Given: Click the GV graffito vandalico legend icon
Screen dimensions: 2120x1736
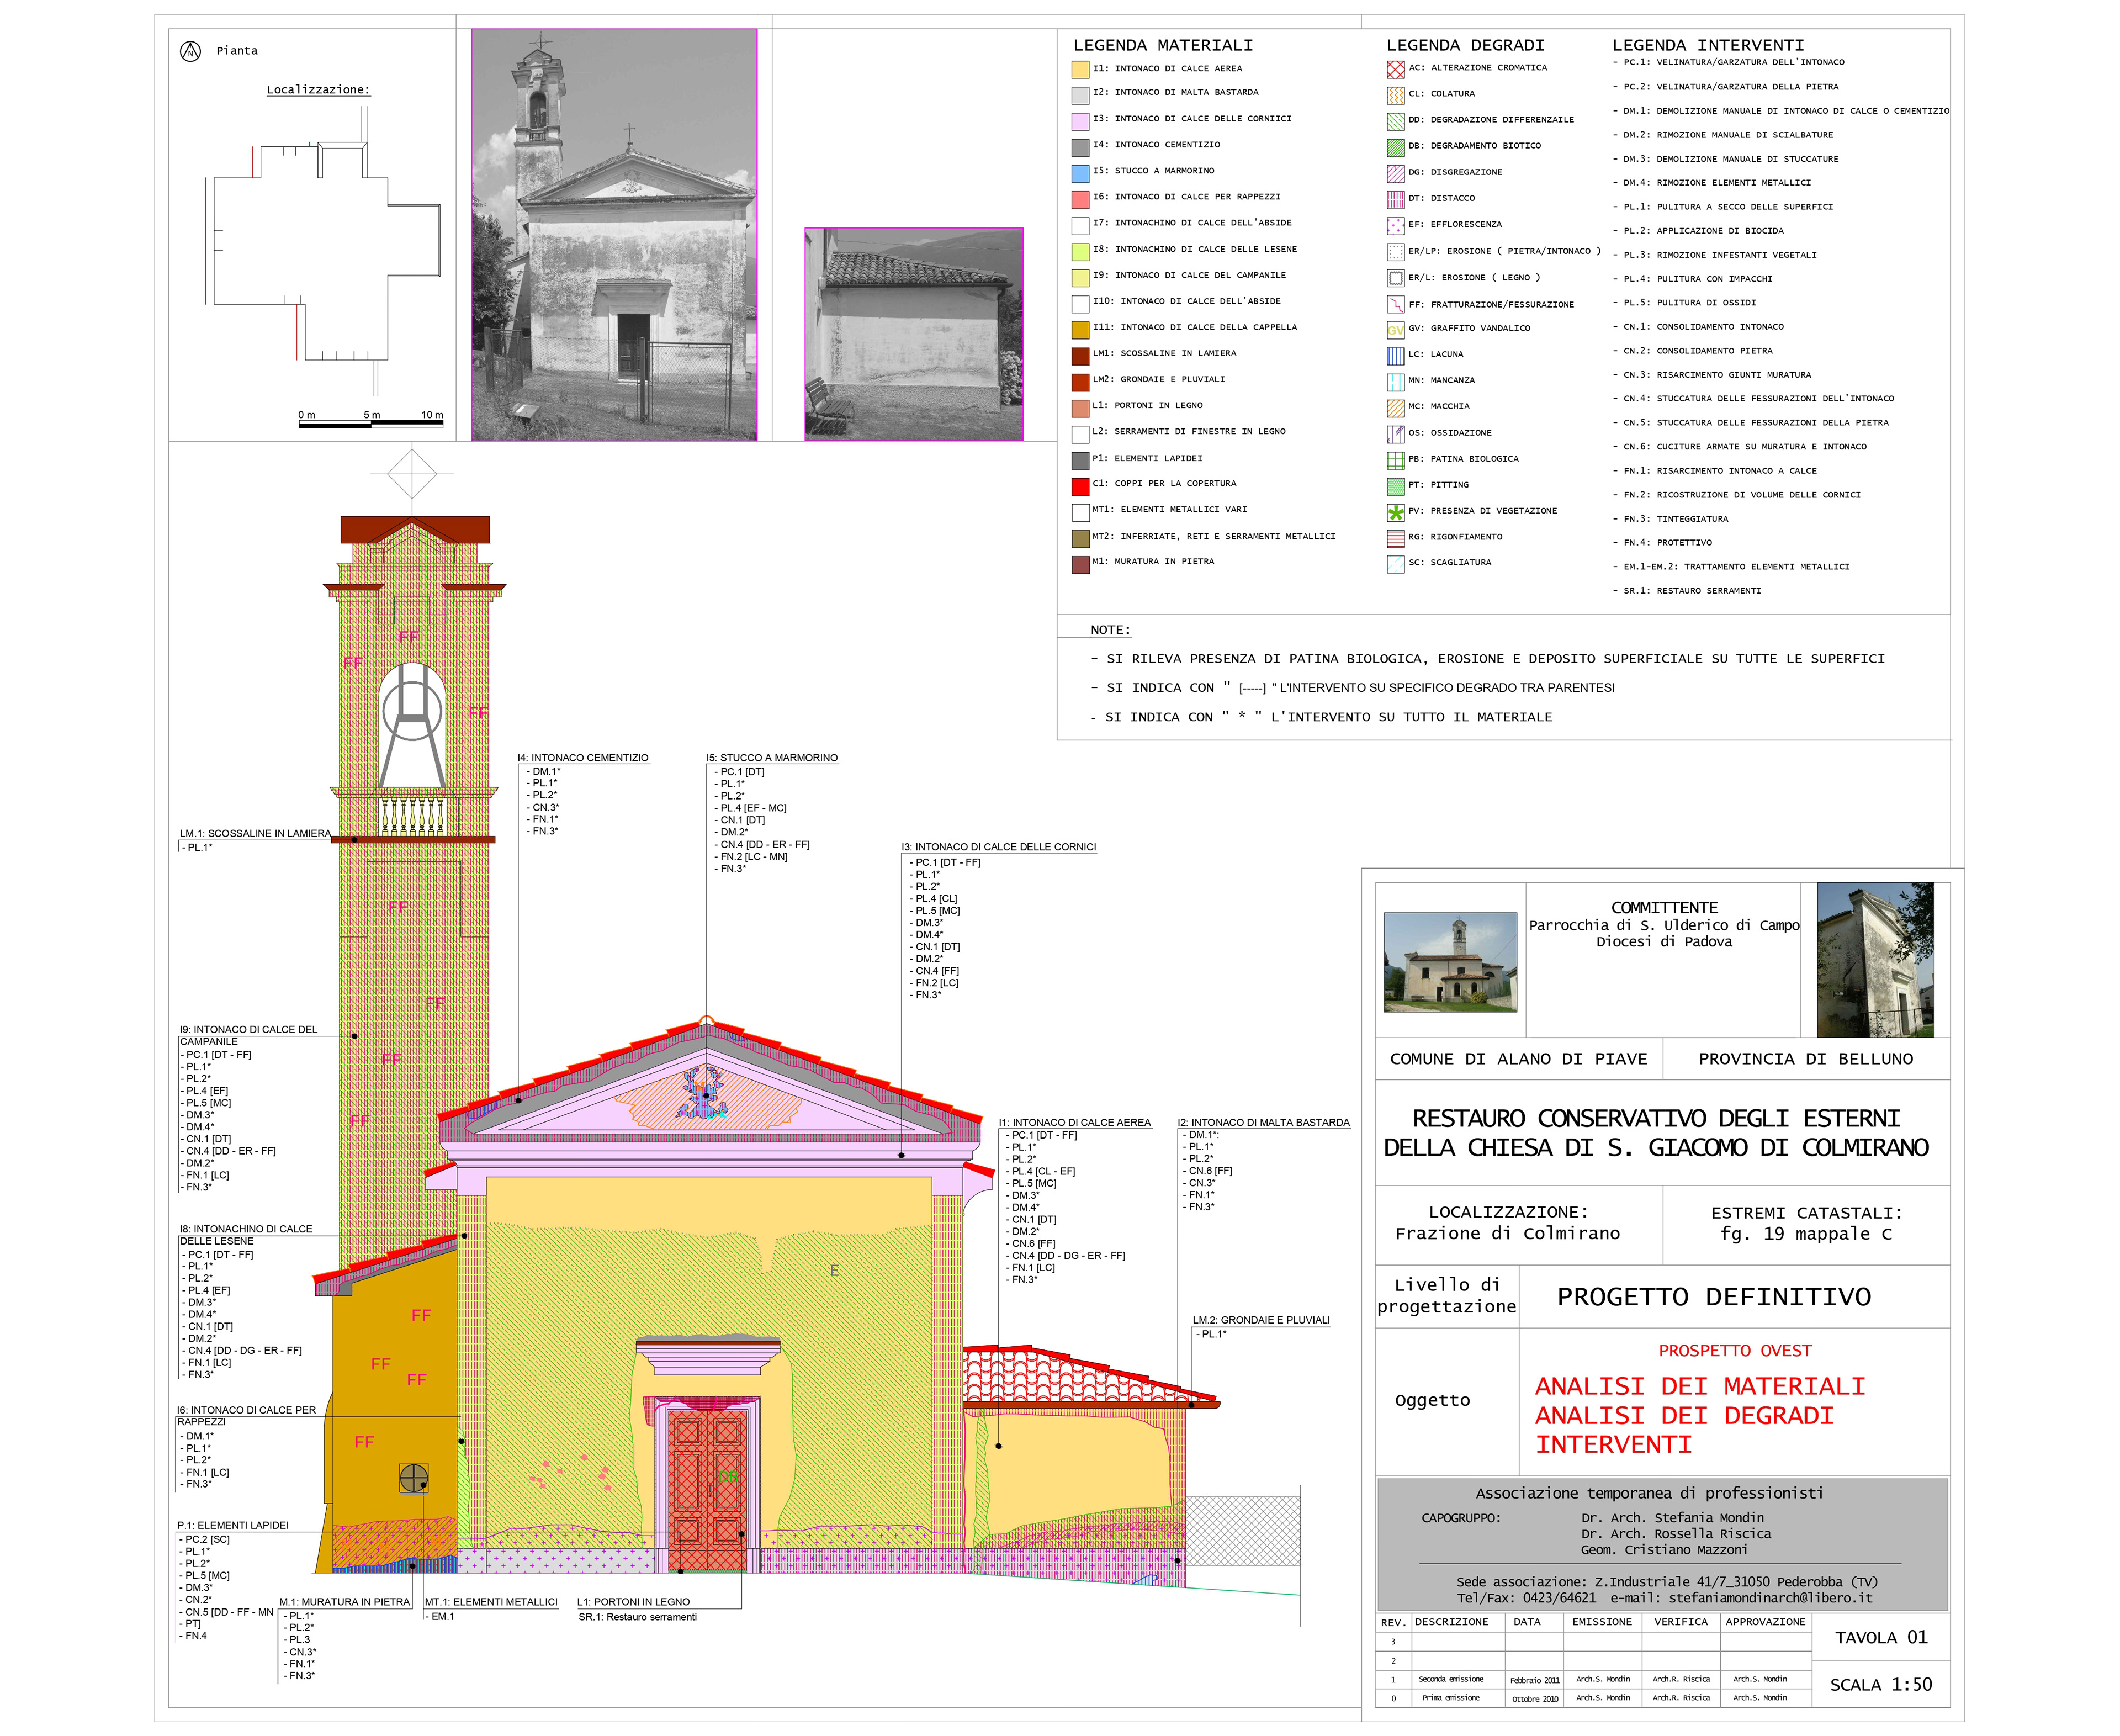Looking at the screenshot, I should pos(1395,329).
